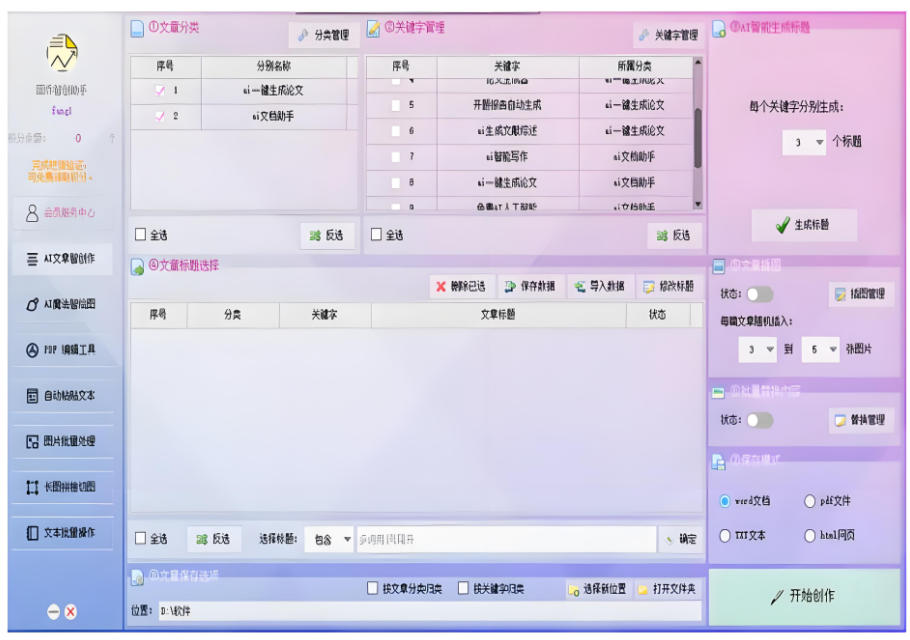Click the 文章标题 column header
This screenshot has width=910, height=640.
click(x=499, y=315)
